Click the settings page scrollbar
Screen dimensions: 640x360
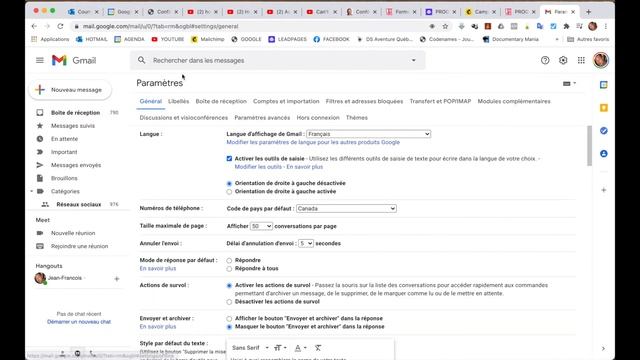589,146
